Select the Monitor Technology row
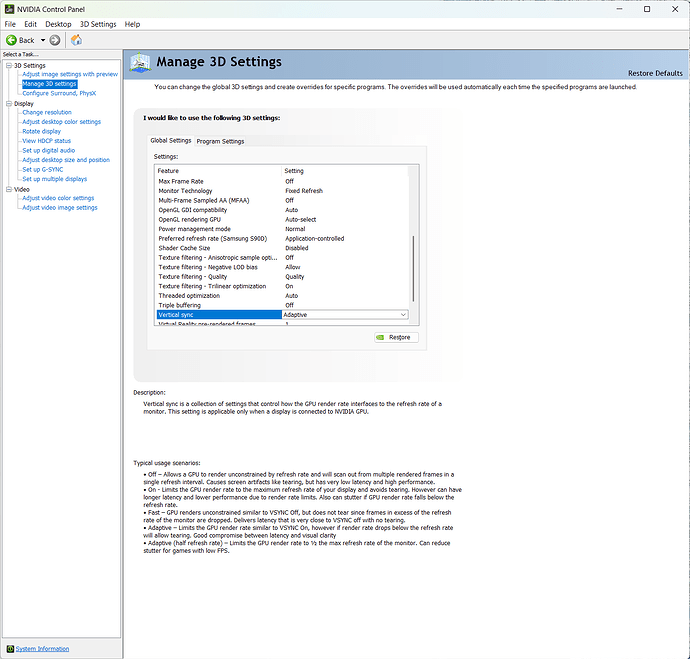 282,191
